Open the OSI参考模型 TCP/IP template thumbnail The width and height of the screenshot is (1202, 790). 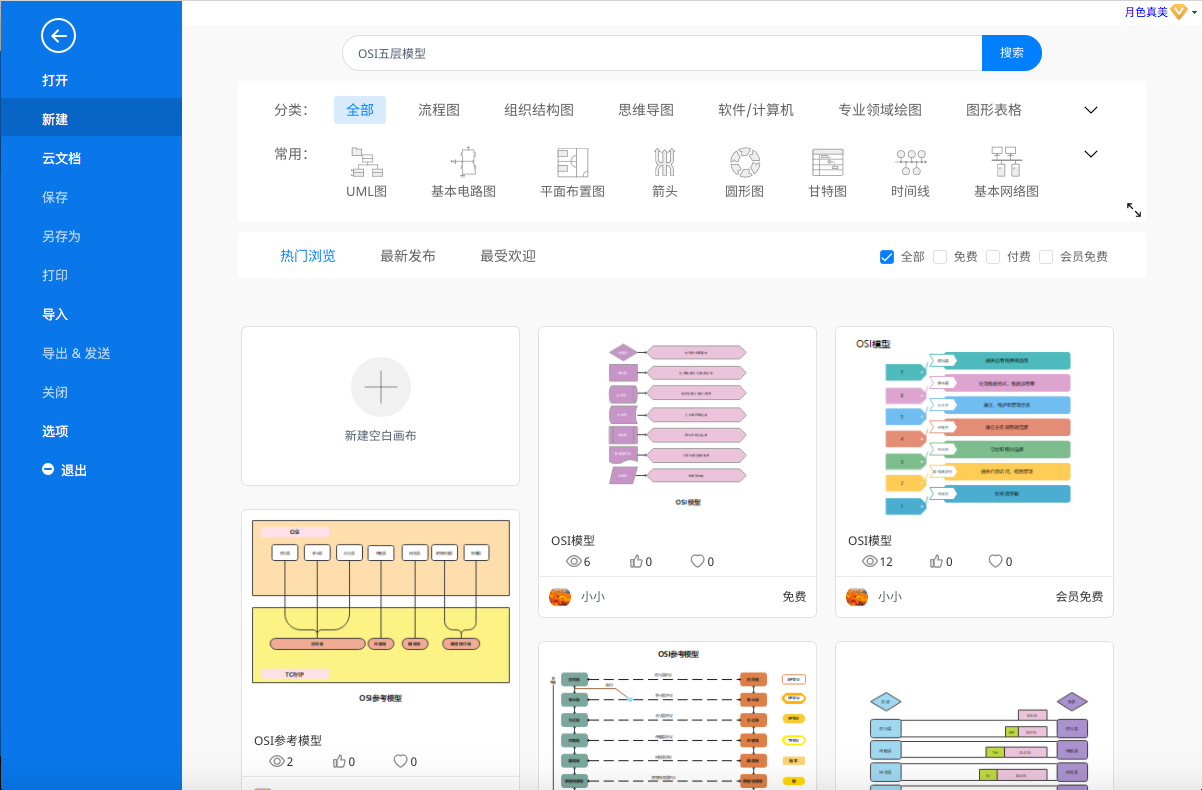pyautogui.click(x=380, y=611)
